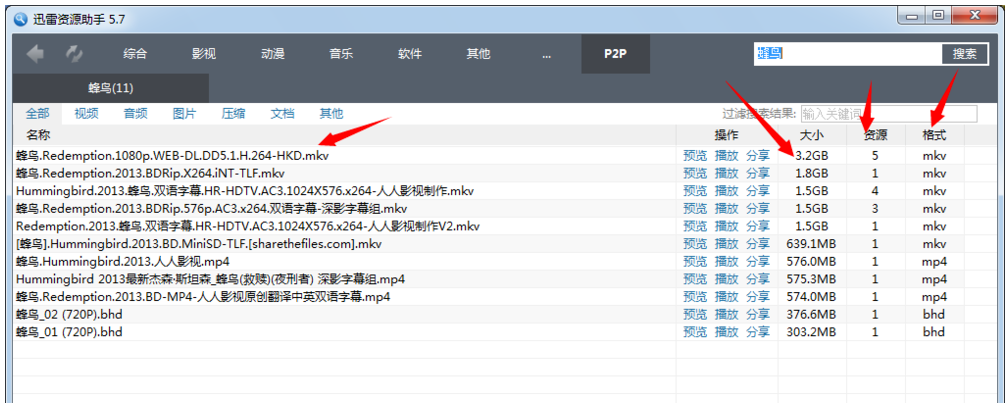Click resource count 4 in HR-HDTV row

(x=876, y=191)
